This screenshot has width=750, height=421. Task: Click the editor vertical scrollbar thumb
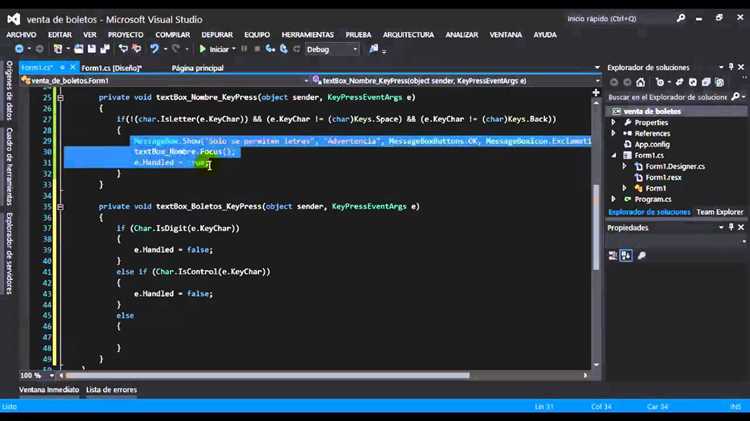coord(596,228)
